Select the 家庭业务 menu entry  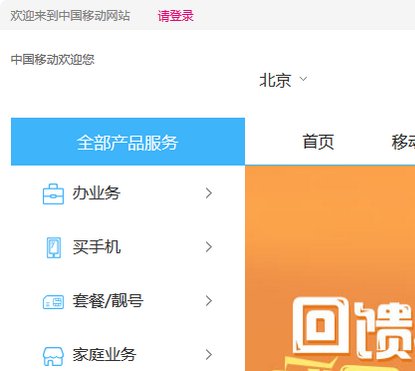tap(104, 355)
